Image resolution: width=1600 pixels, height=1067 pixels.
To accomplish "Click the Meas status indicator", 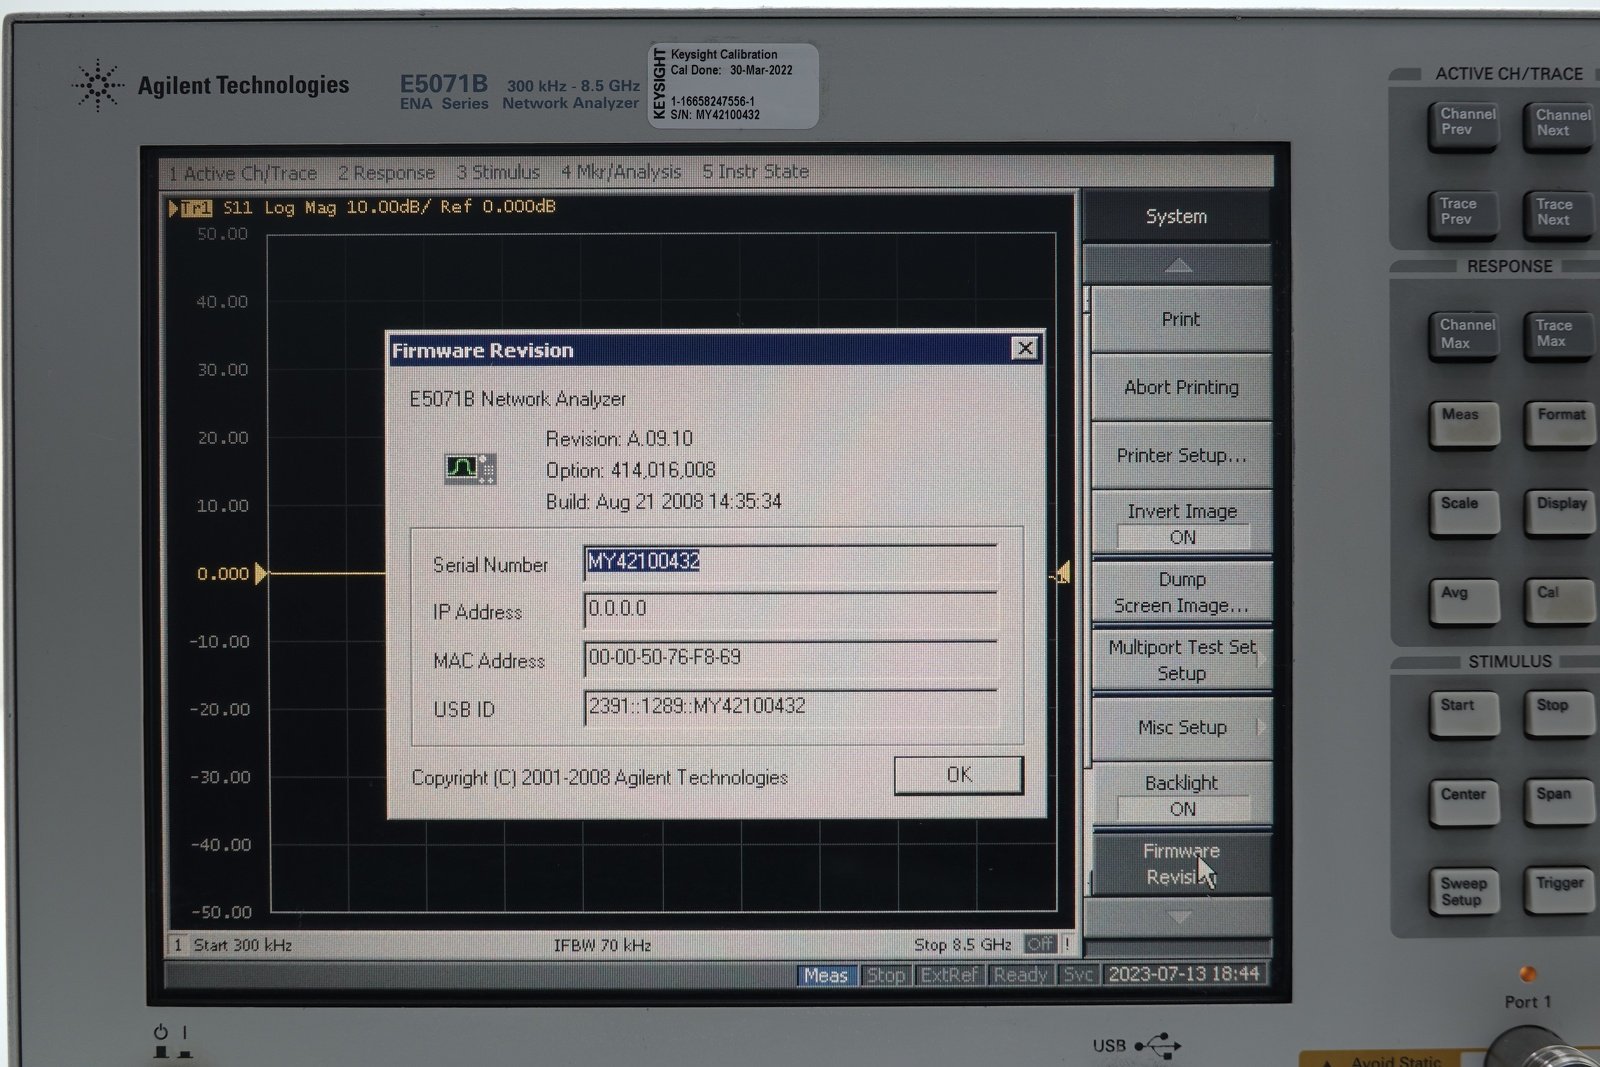I will (826, 975).
